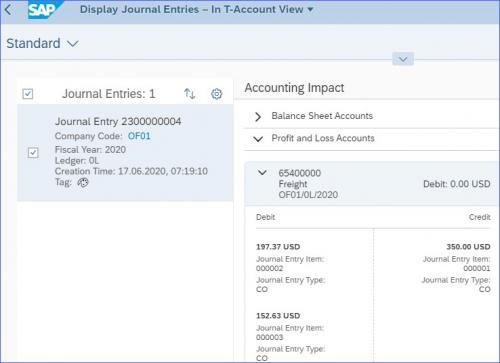Click the tag palette icon
The image size is (500, 363).
(83, 182)
